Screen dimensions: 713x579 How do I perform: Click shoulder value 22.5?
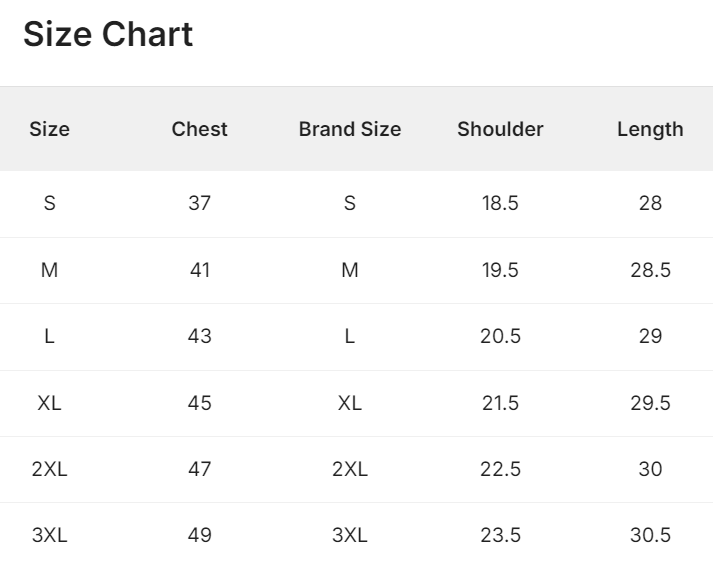tap(500, 469)
